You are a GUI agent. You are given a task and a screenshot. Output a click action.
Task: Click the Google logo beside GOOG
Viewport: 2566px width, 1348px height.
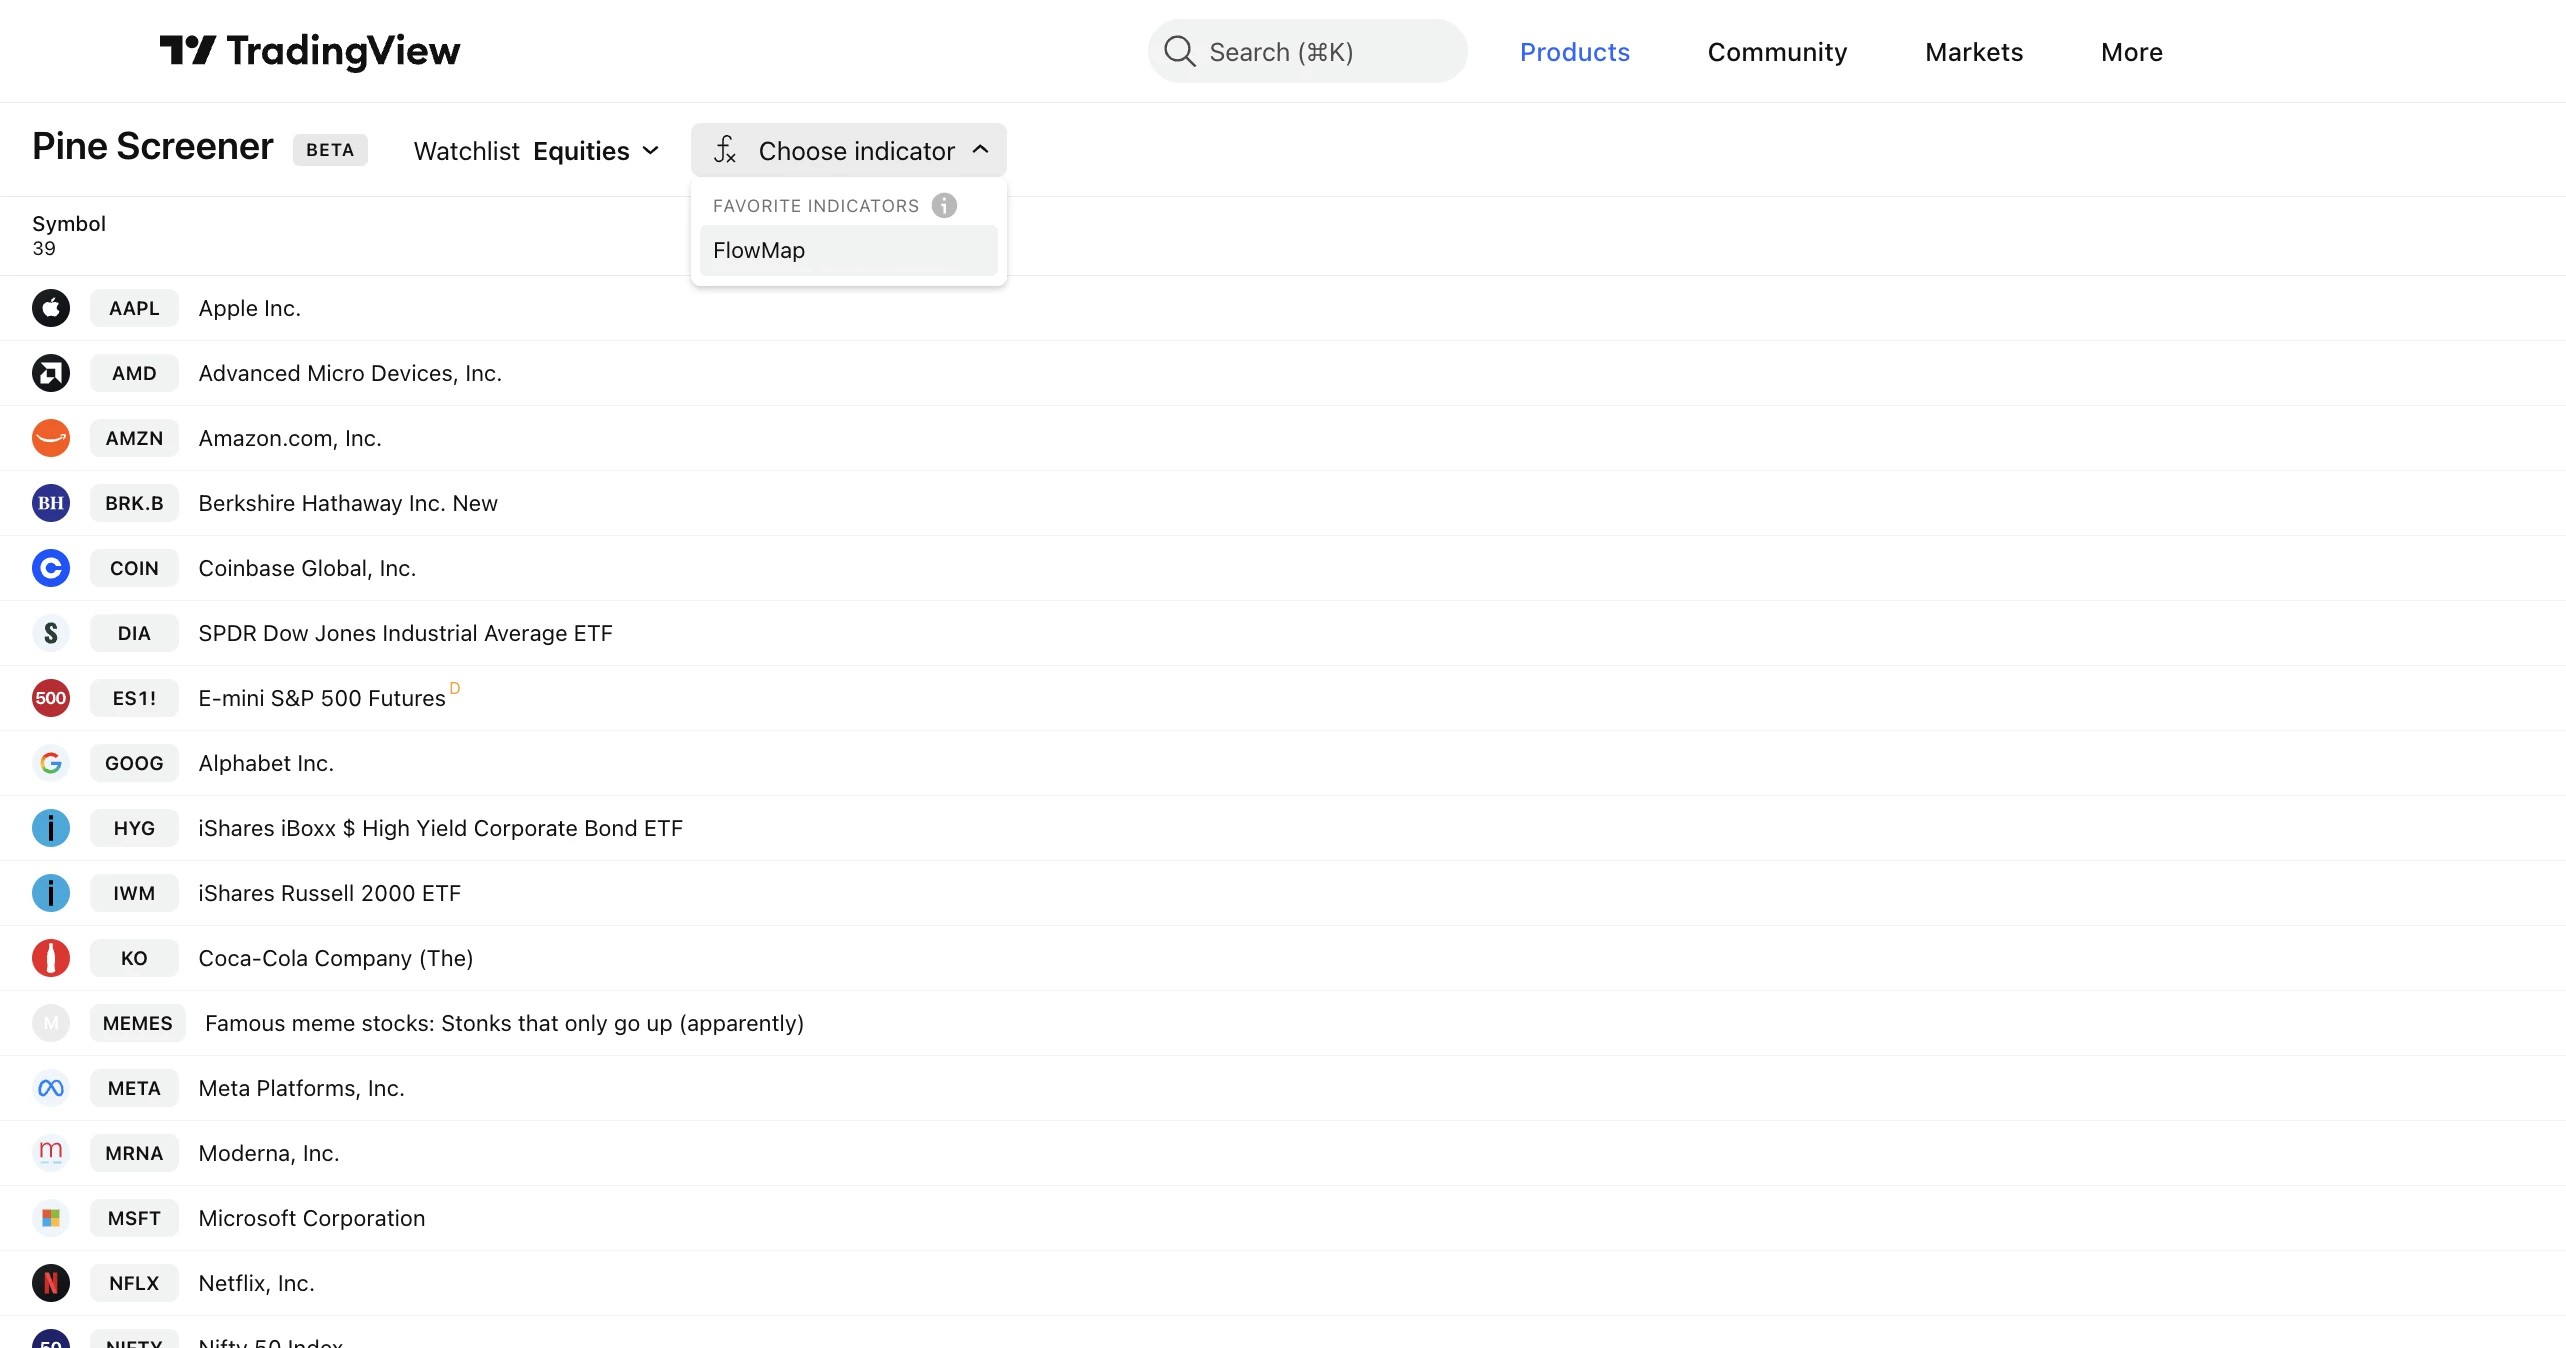pyautogui.click(x=51, y=762)
